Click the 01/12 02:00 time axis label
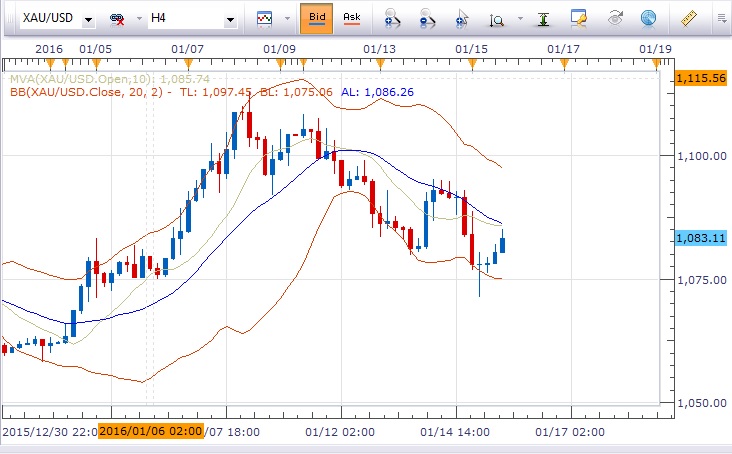Screen dimensions: 732x454 click(x=340, y=432)
